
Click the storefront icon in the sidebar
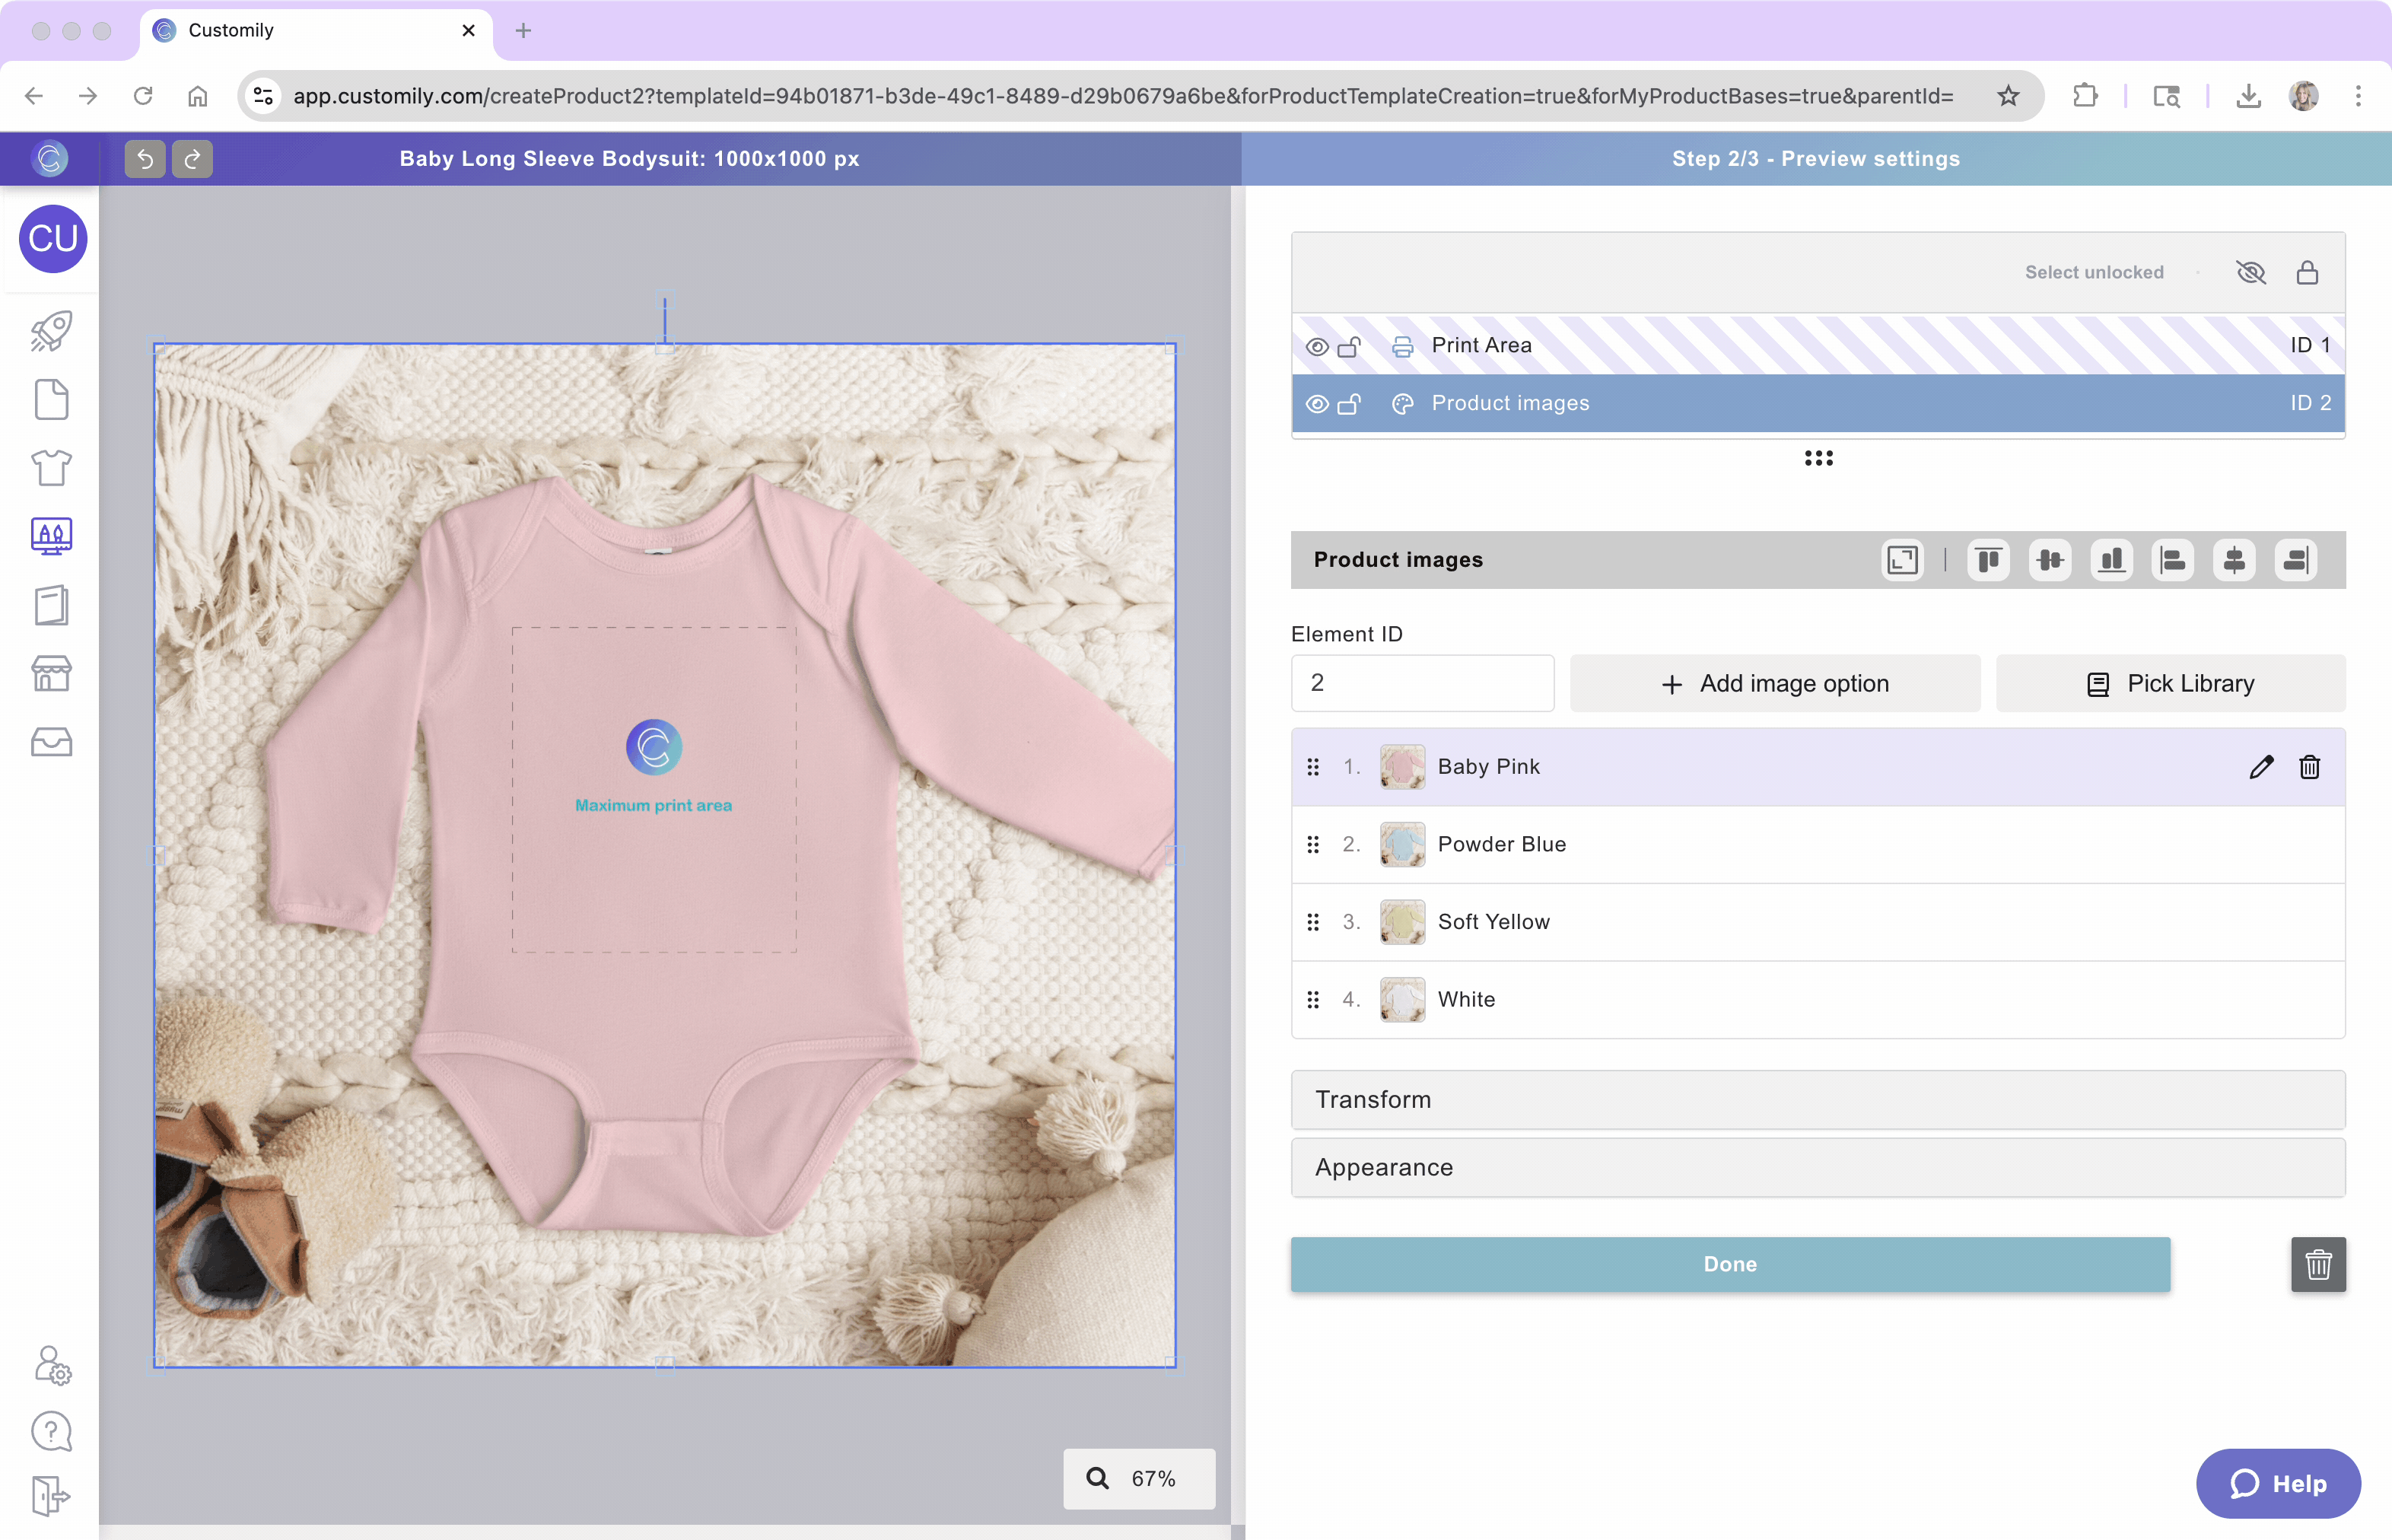tap(51, 673)
